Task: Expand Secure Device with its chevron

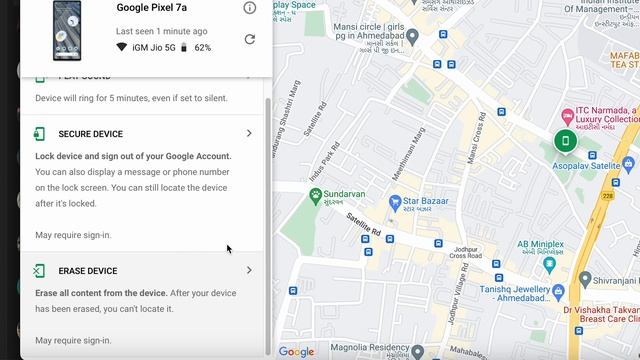Action: pyautogui.click(x=249, y=133)
